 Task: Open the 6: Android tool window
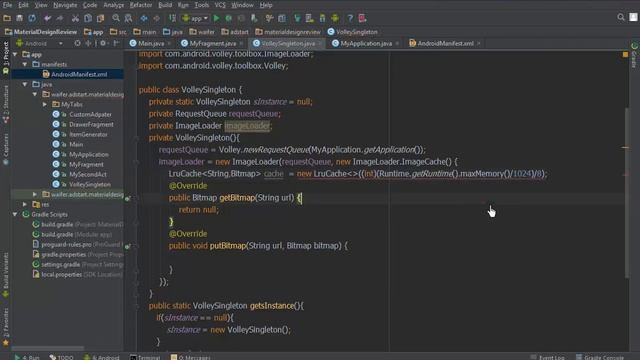pos(102,357)
